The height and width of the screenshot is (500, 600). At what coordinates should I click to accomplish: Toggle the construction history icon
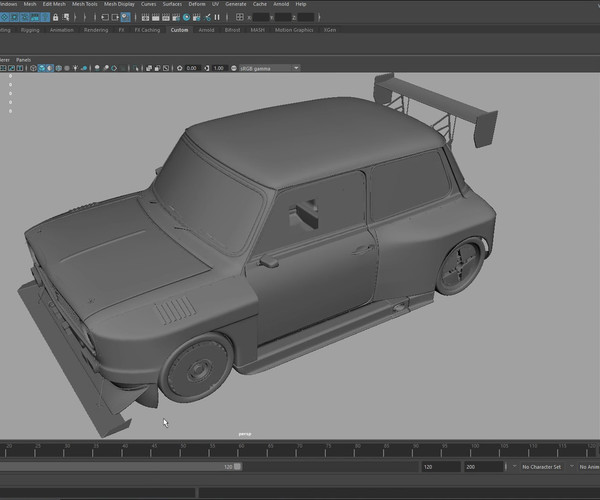click(126, 17)
